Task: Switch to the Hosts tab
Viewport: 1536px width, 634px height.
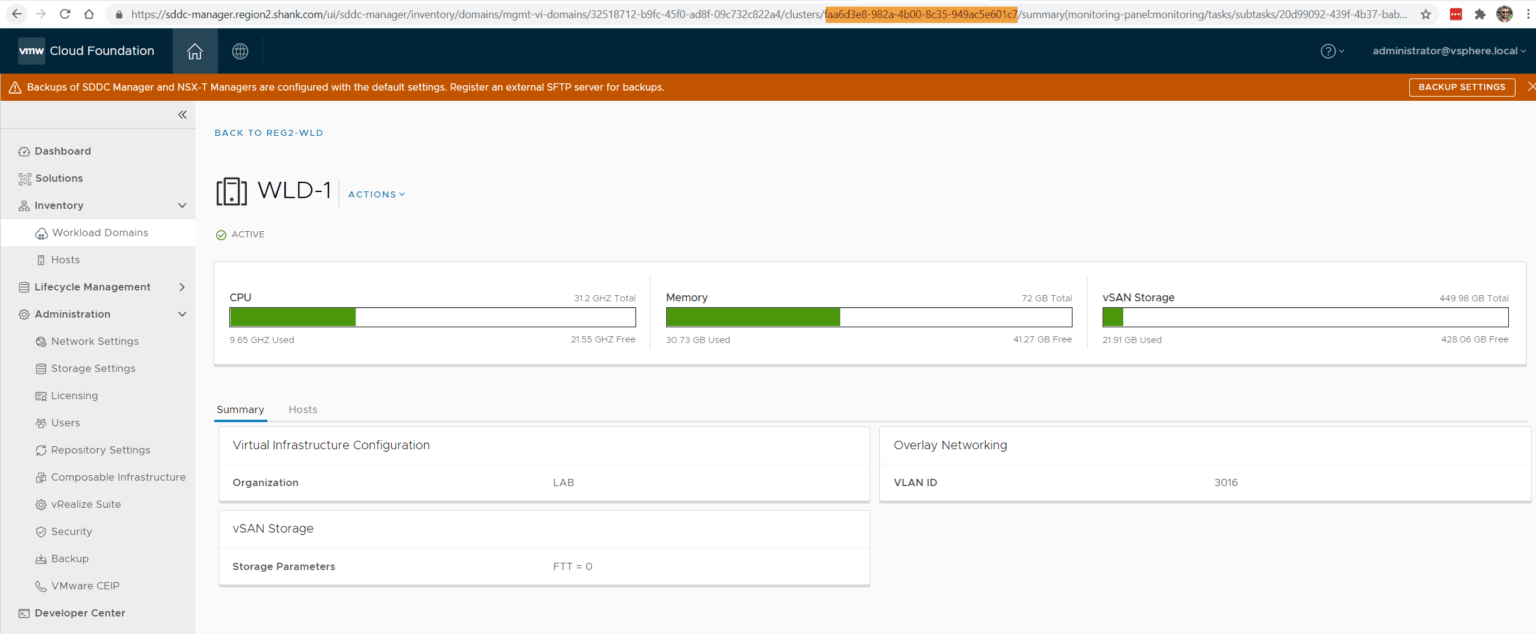Action: click(x=302, y=409)
